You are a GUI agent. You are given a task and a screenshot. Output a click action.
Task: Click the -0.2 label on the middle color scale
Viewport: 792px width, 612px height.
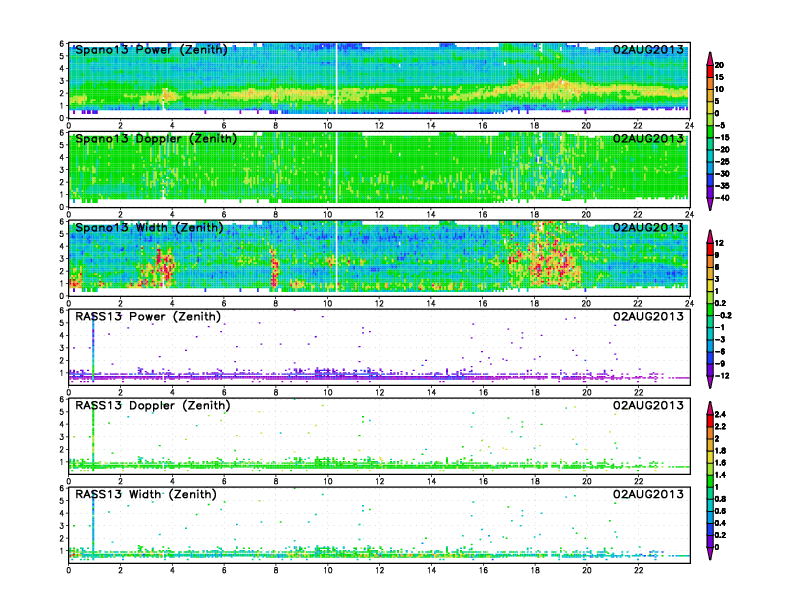click(x=723, y=316)
